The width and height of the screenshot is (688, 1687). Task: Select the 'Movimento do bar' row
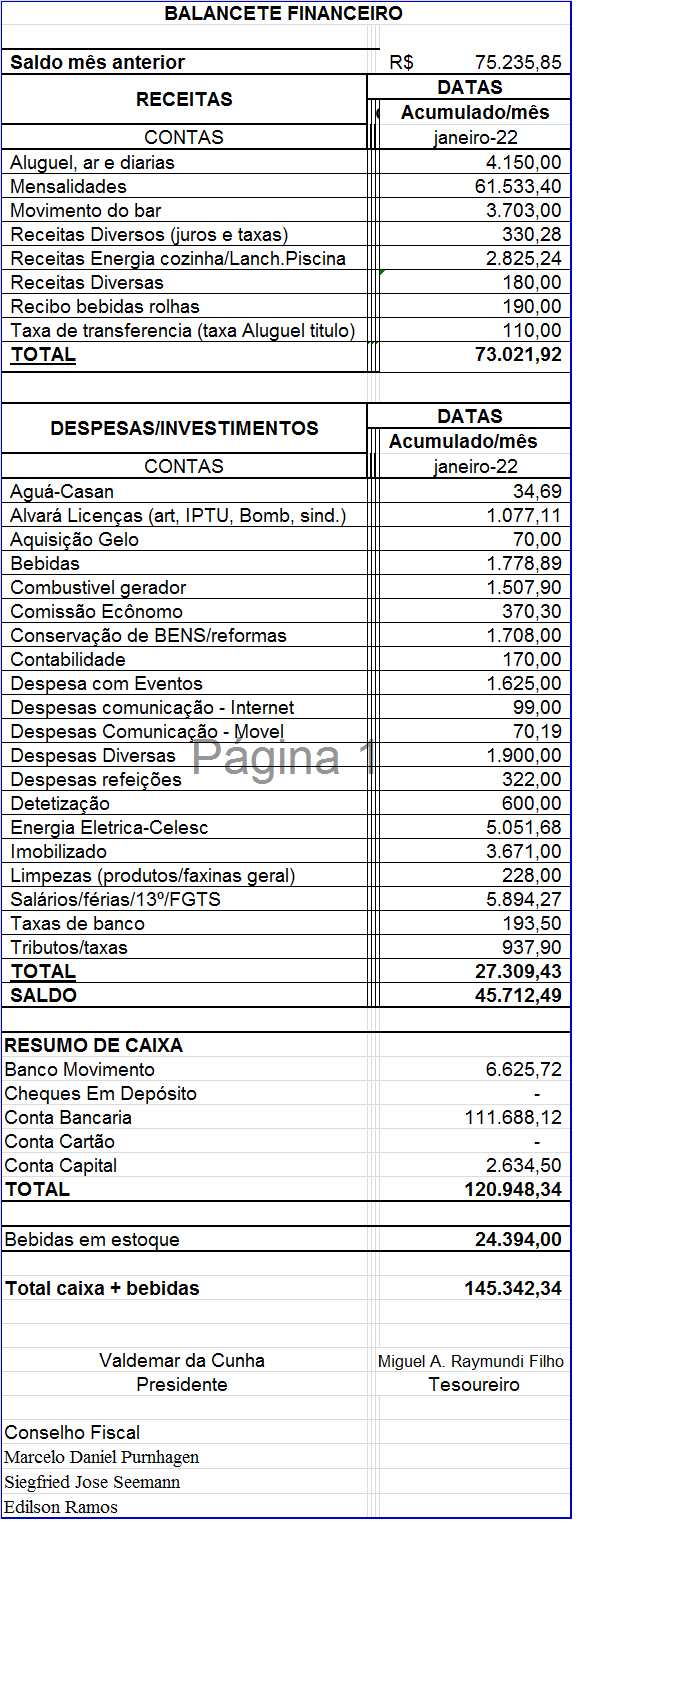pyautogui.click(x=286, y=210)
